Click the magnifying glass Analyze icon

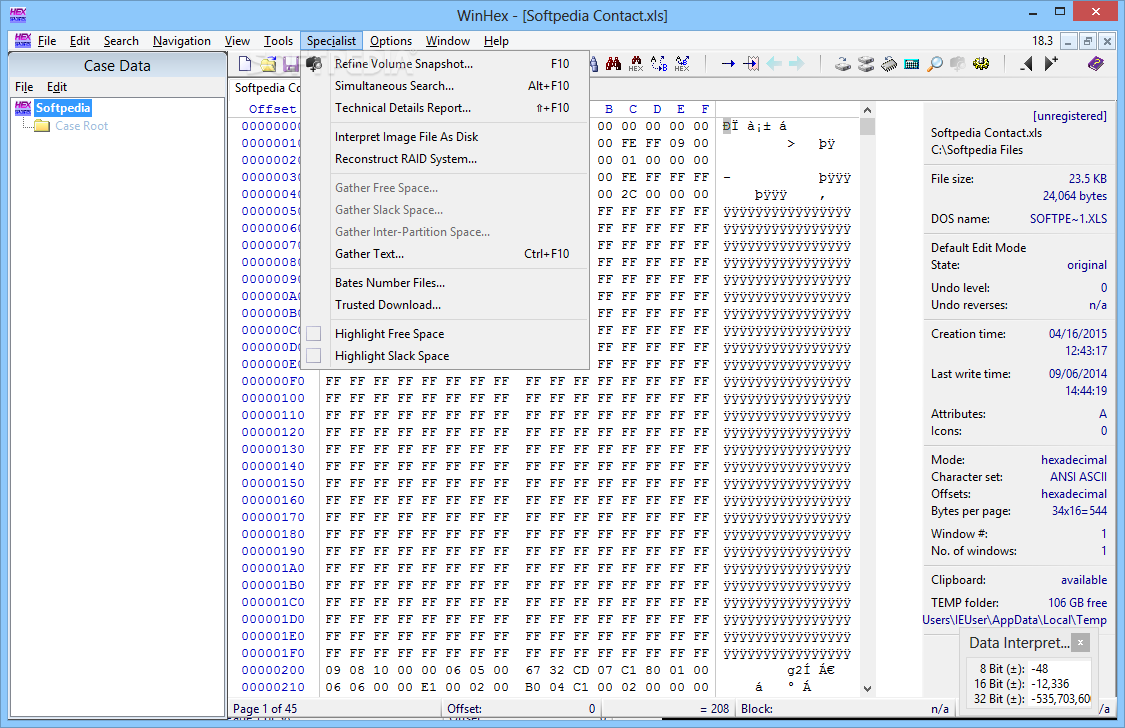(x=935, y=64)
